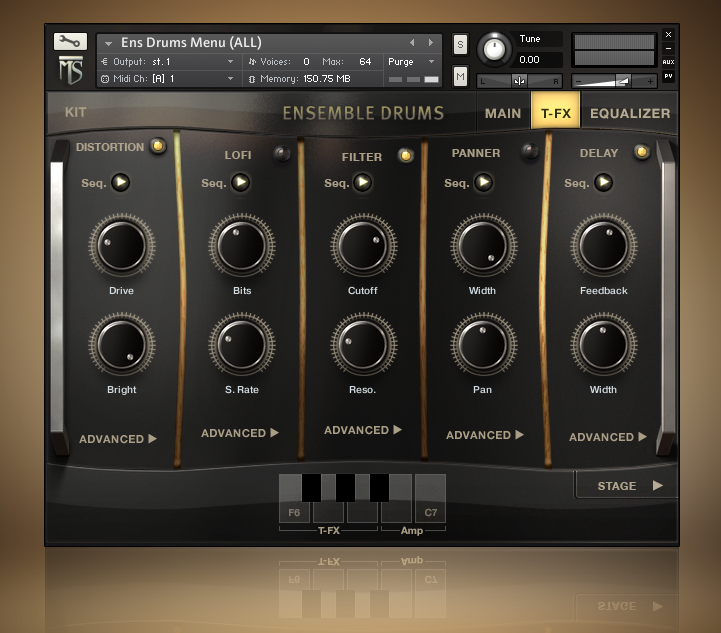721x633 pixels.
Task: Open Midi Ch dropdown
Action: click(x=230, y=79)
